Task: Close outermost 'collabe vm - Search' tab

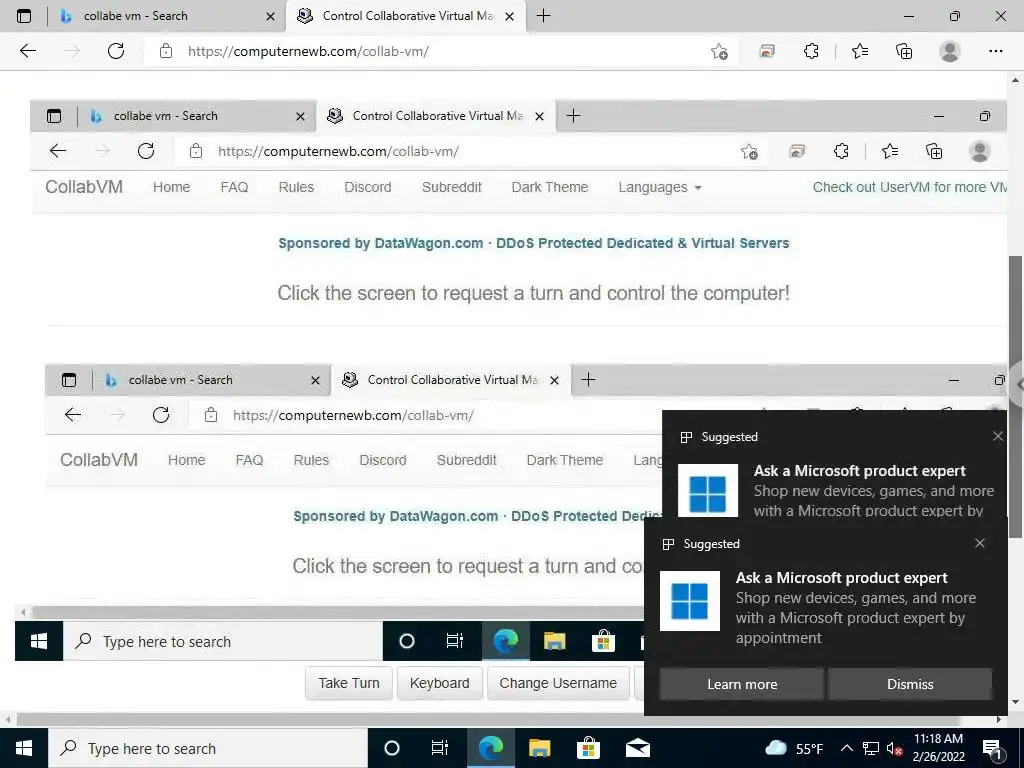Action: (x=270, y=16)
